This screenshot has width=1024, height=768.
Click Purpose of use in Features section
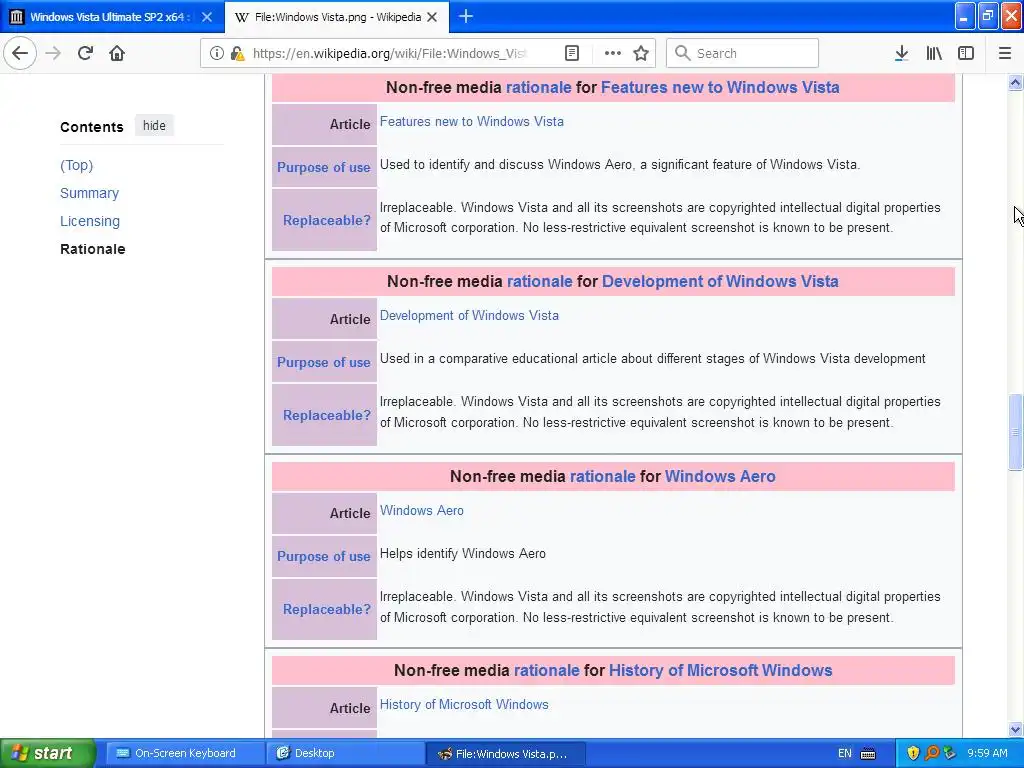pyautogui.click(x=323, y=167)
